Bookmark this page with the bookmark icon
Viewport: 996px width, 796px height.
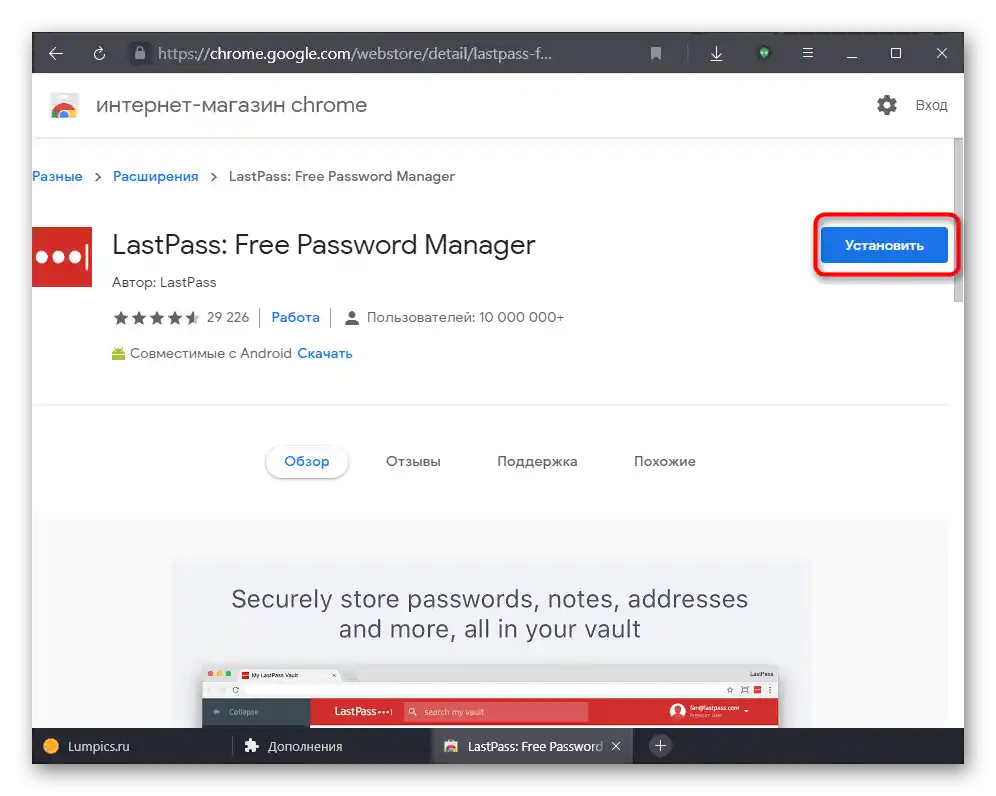pyautogui.click(x=656, y=53)
